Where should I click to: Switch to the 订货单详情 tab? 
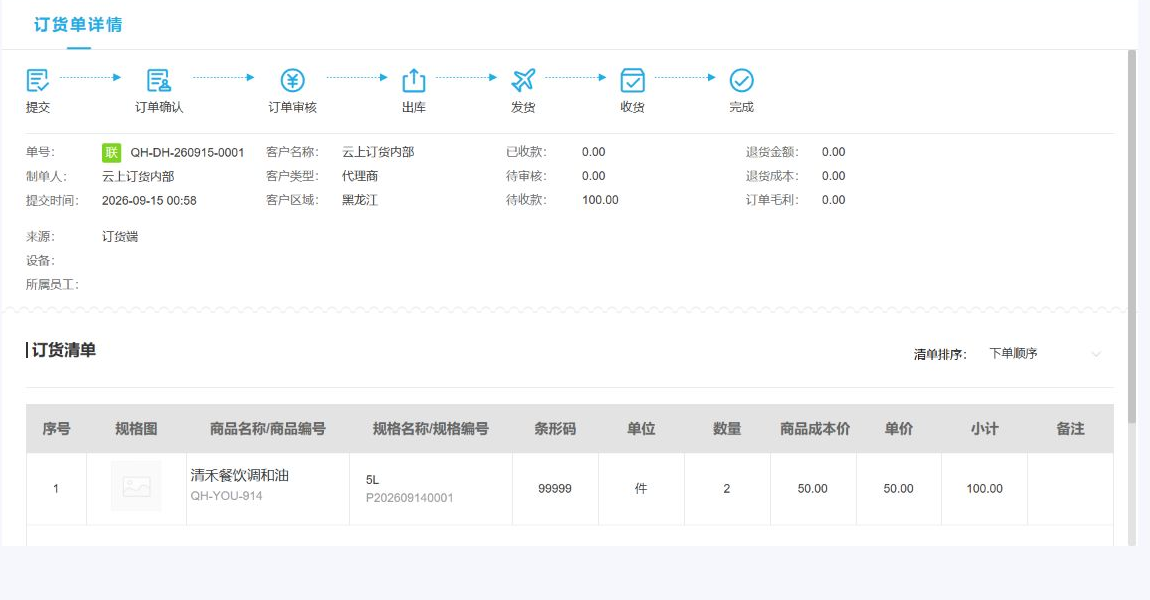coord(78,25)
